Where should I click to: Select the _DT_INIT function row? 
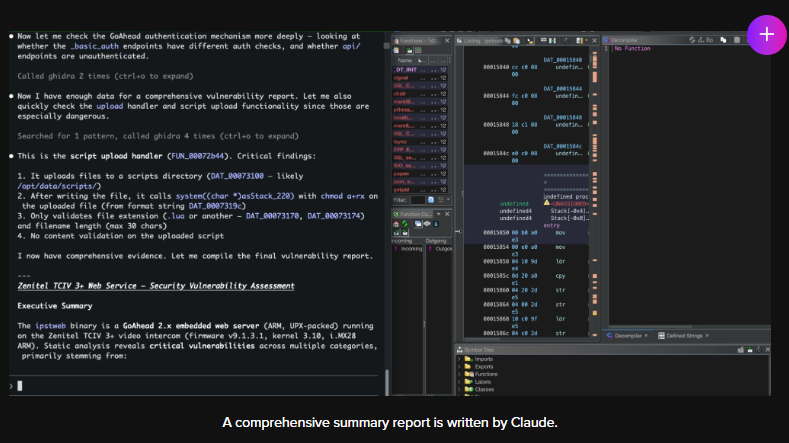coord(420,70)
